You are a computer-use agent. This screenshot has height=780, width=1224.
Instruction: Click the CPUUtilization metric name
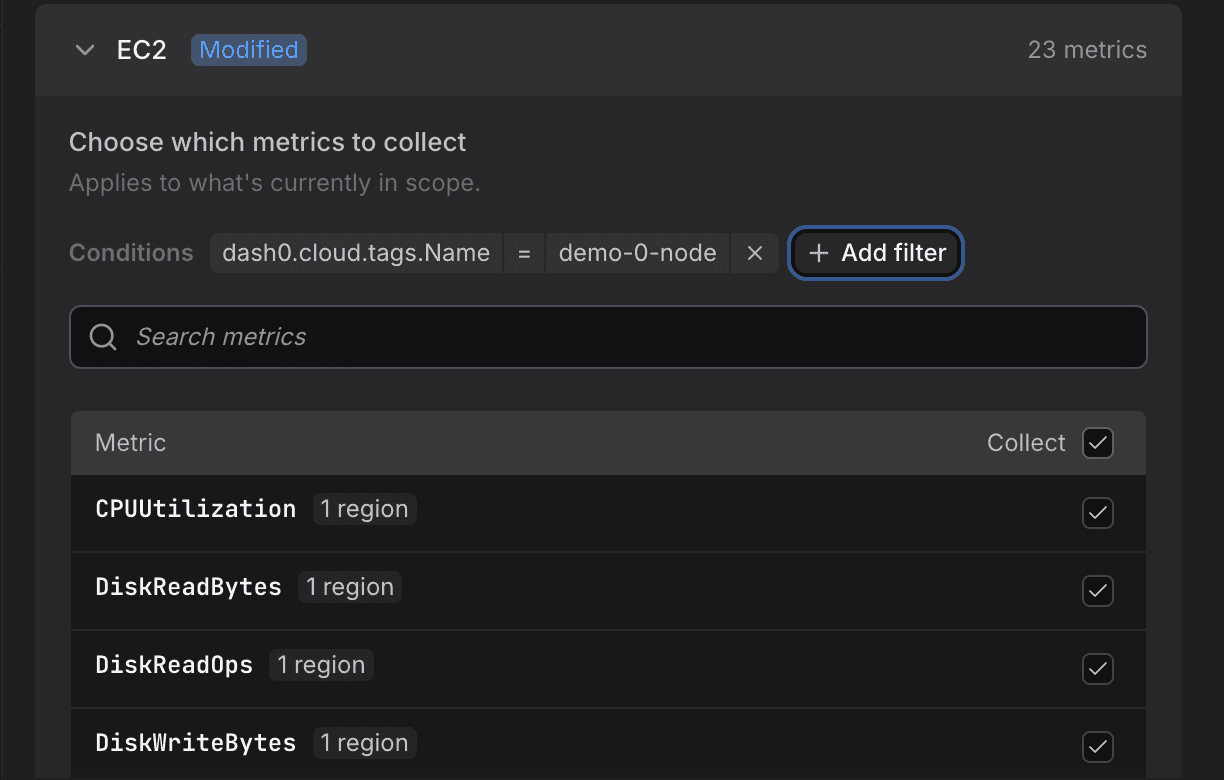pyautogui.click(x=196, y=509)
